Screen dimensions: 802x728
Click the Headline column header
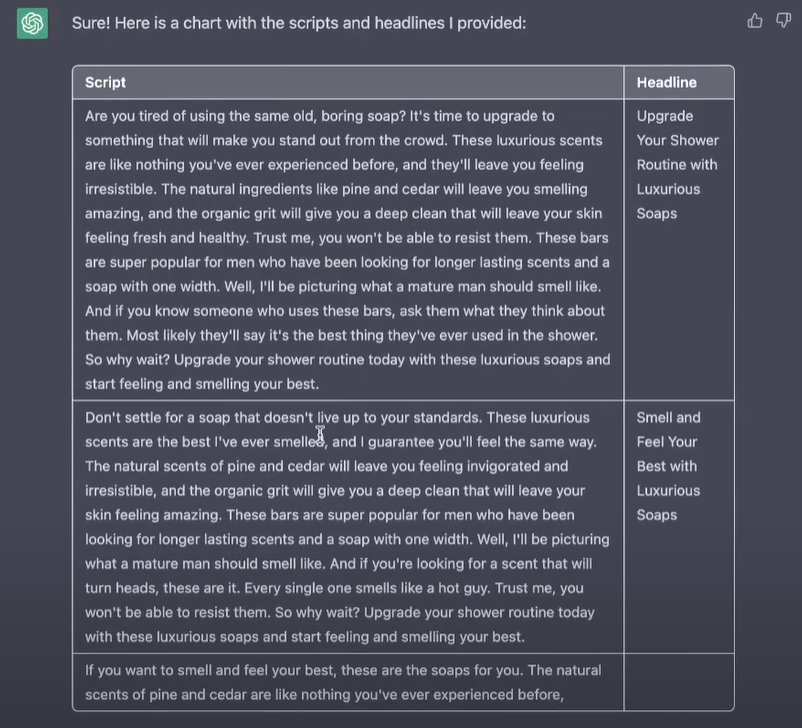(x=666, y=83)
